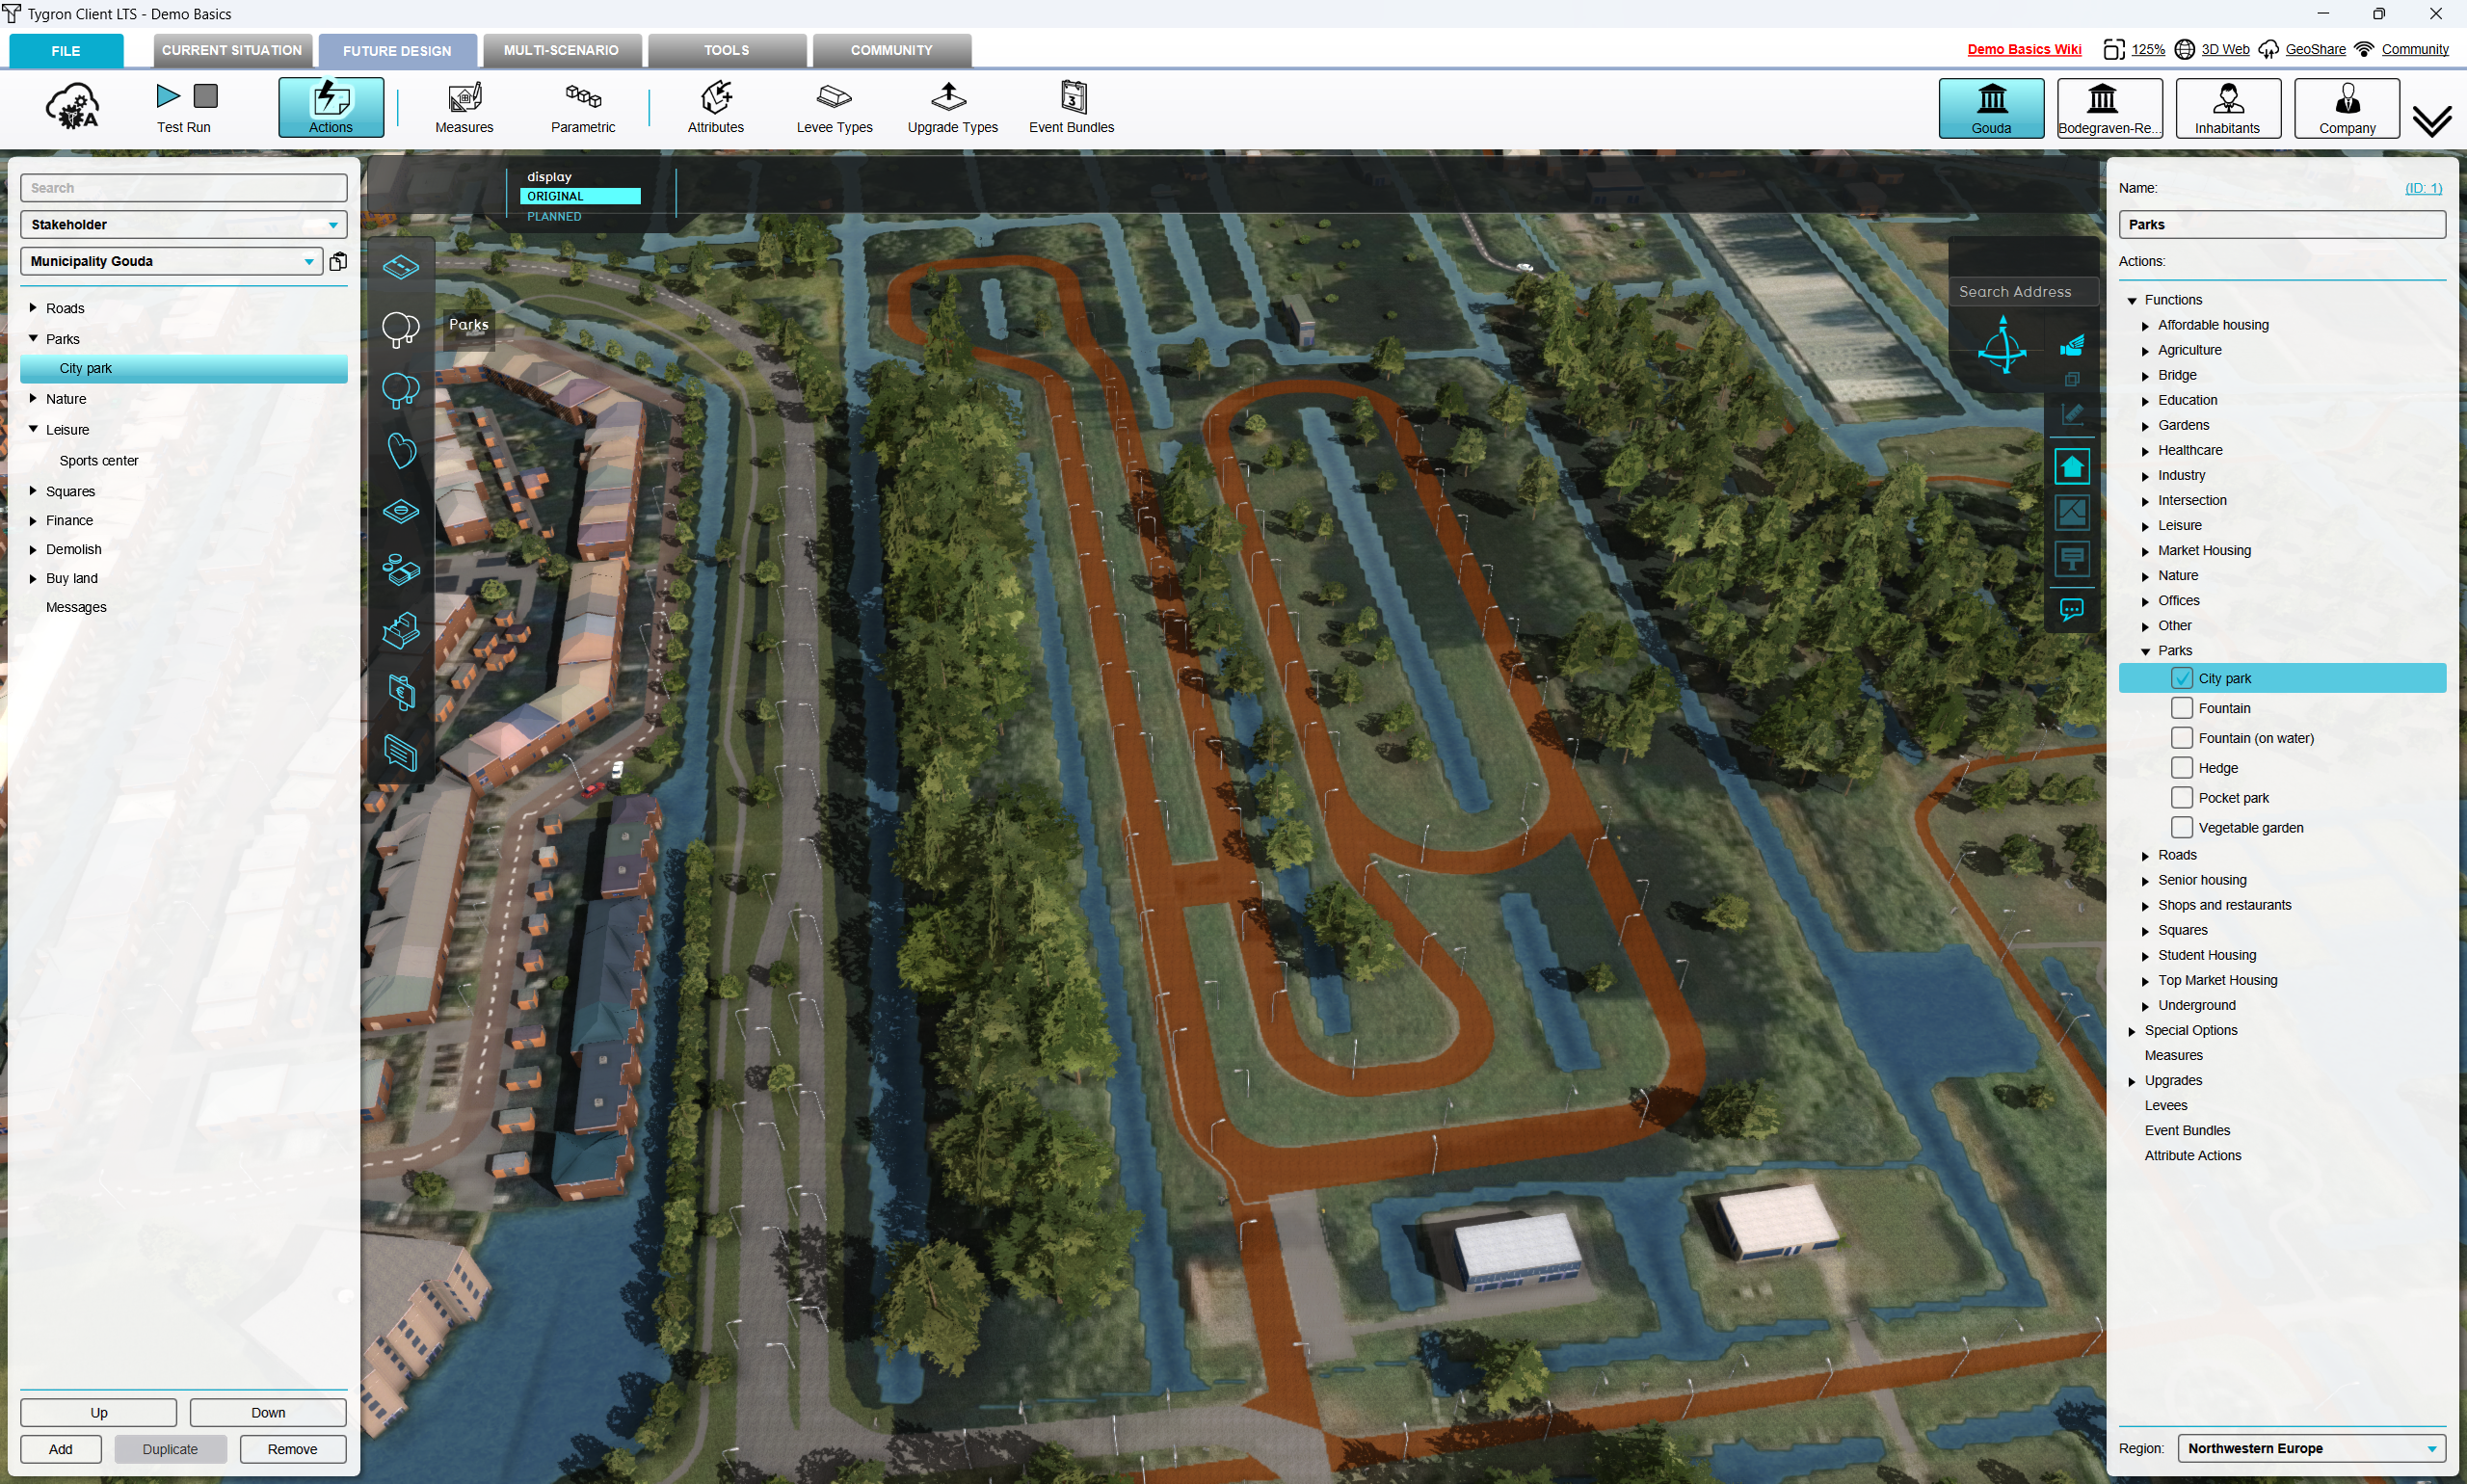The image size is (2467, 1484).
Task: Click the Levee Types icon
Action: click(834, 106)
